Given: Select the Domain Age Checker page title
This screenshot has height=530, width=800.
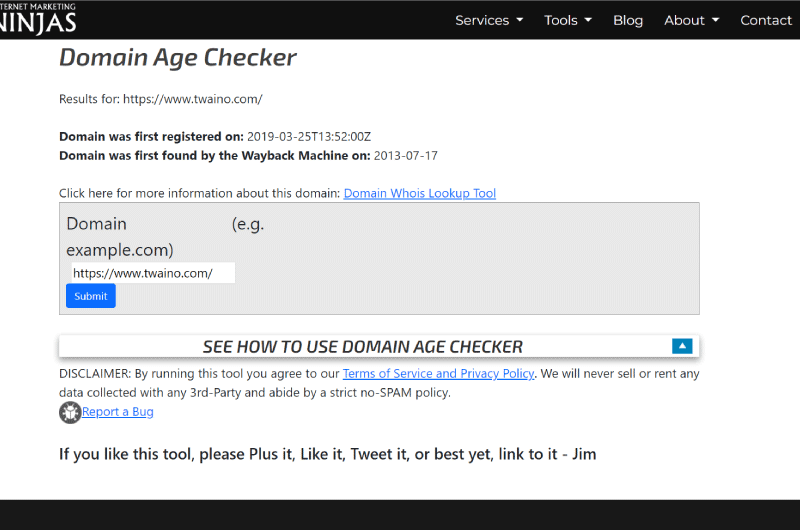Looking at the screenshot, I should tap(178, 58).
